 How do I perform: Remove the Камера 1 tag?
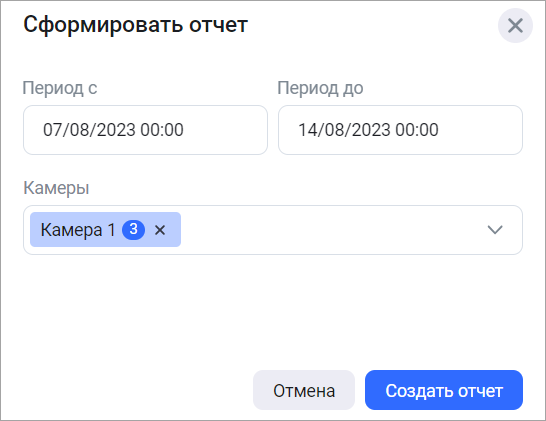click(160, 230)
